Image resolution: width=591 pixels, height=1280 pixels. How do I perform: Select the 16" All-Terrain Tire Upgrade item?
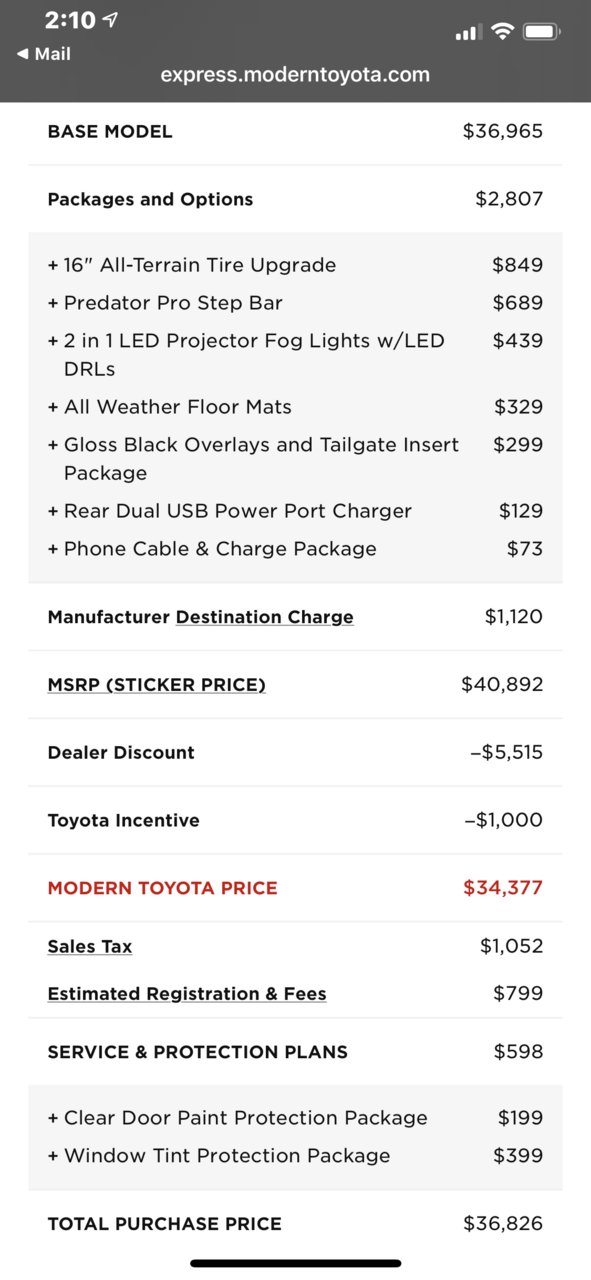(295, 265)
